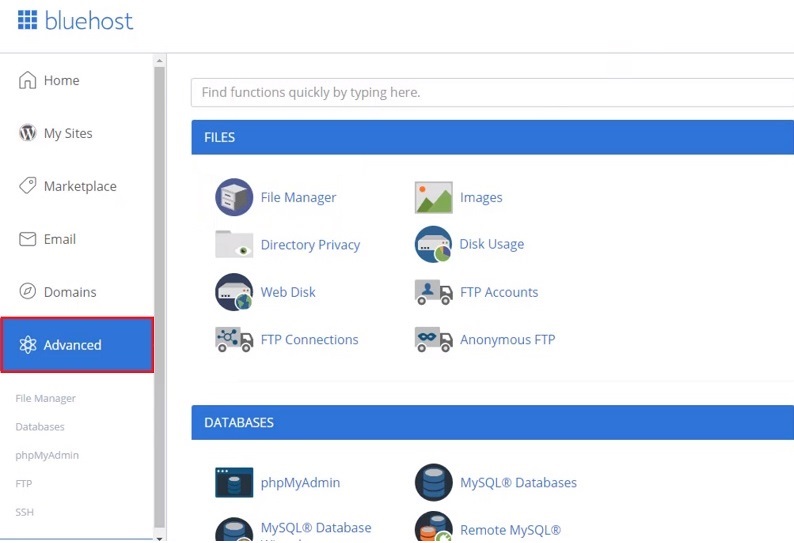Viewport: 794px width, 543px height.
Task: Click the phpMyAdmin icon in Databases
Action: pos(234,482)
